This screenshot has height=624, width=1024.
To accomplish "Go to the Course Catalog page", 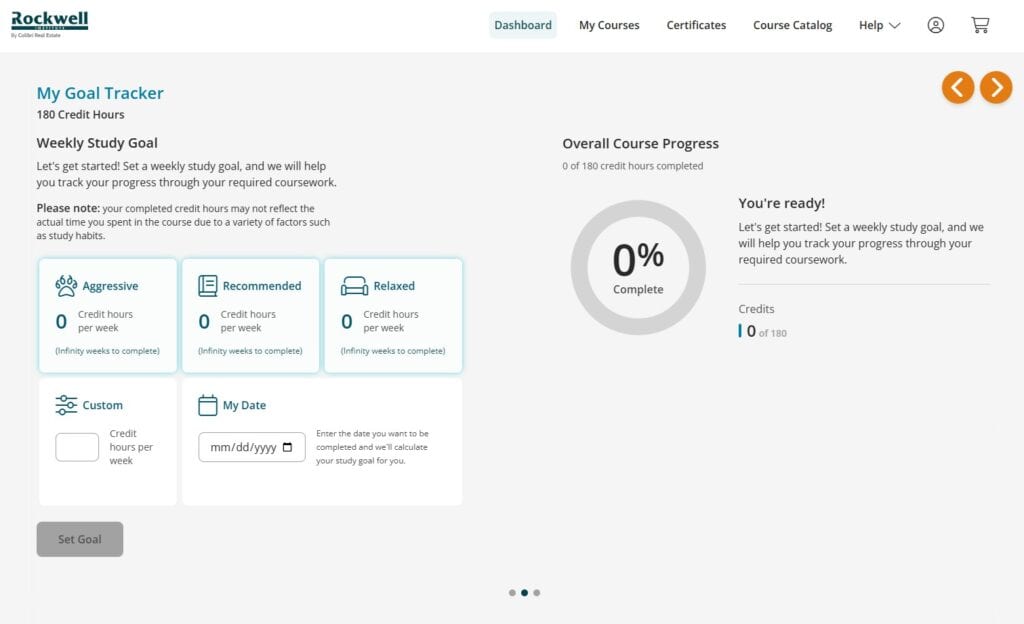I will [x=792, y=26].
